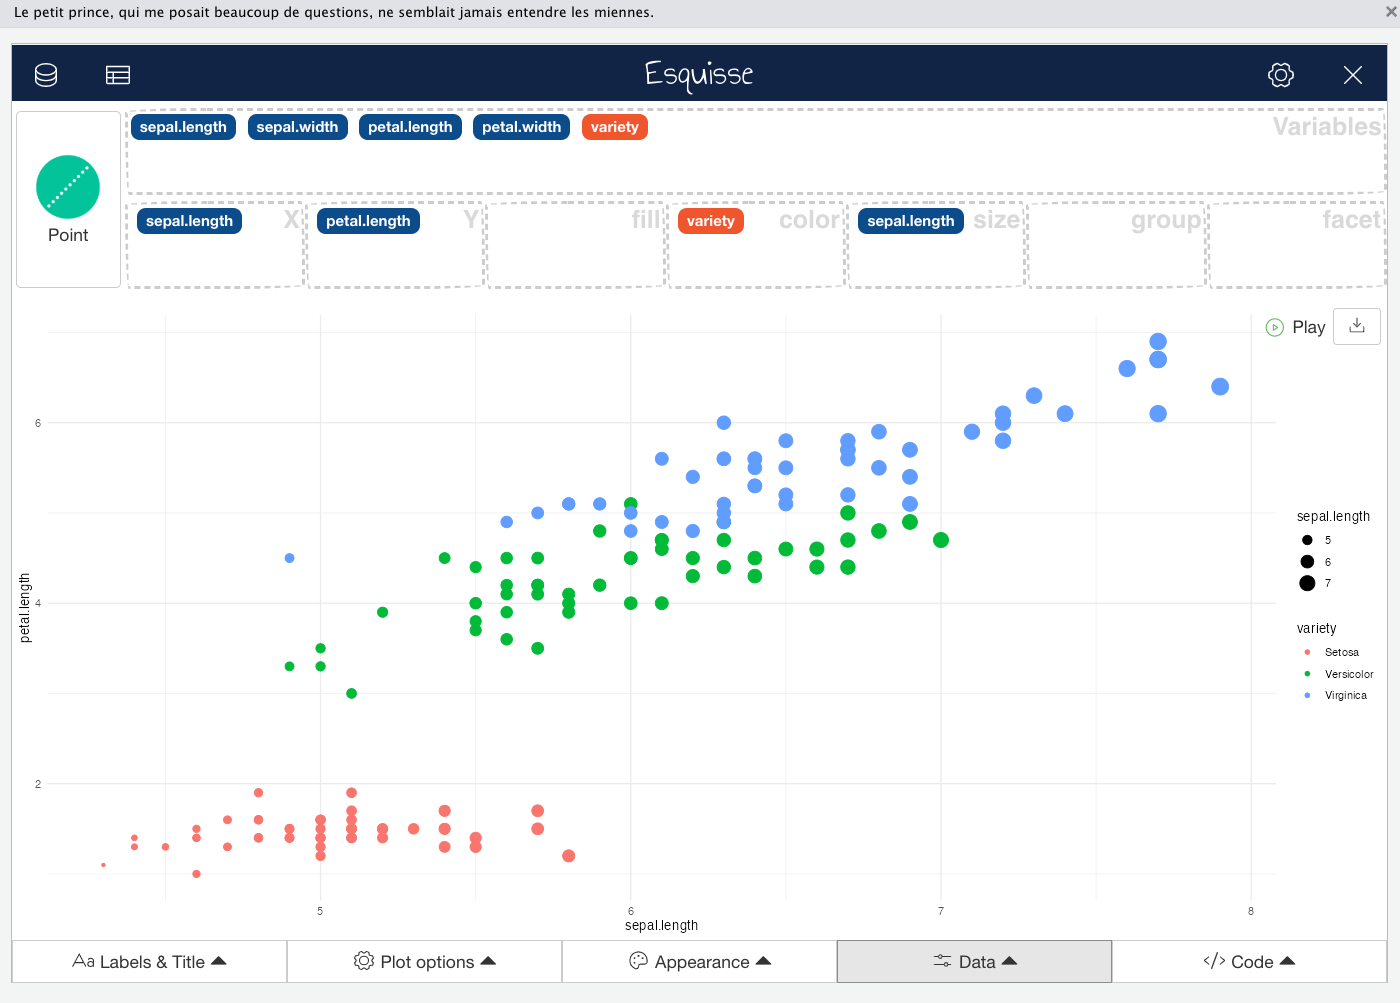1400x1003 pixels.
Task: Select petal.length badge in the Variables area
Action: pos(410,127)
